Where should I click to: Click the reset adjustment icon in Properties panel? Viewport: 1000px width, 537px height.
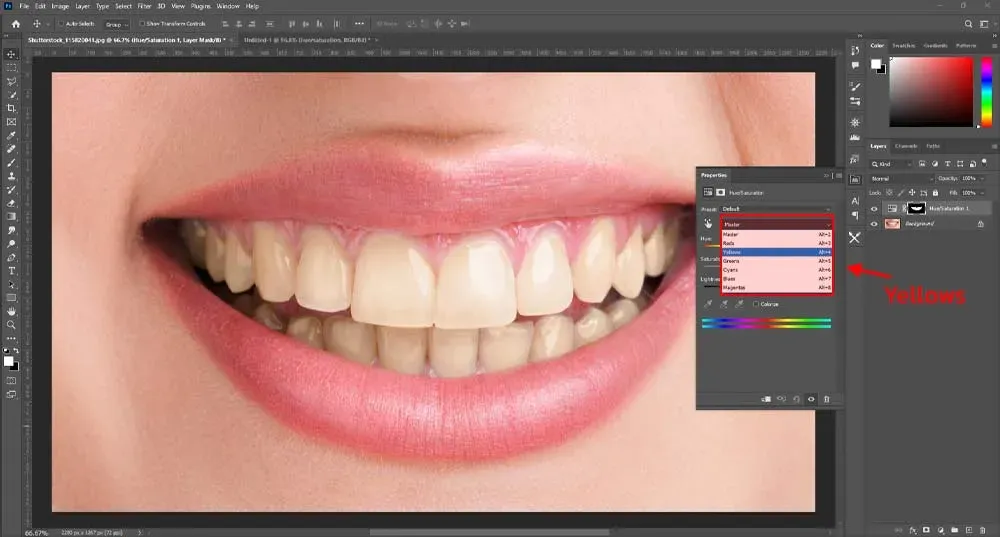pyautogui.click(x=797, y=399)
